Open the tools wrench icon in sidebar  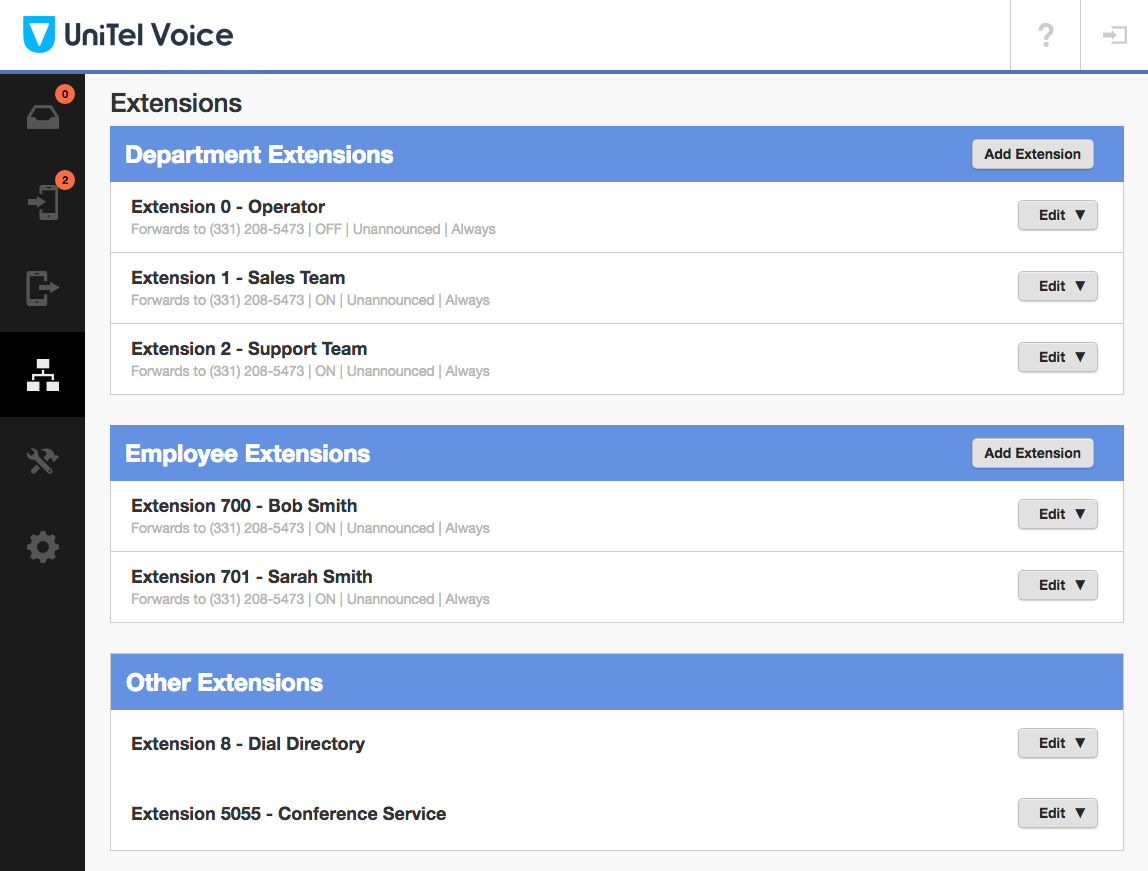point(42,460)
